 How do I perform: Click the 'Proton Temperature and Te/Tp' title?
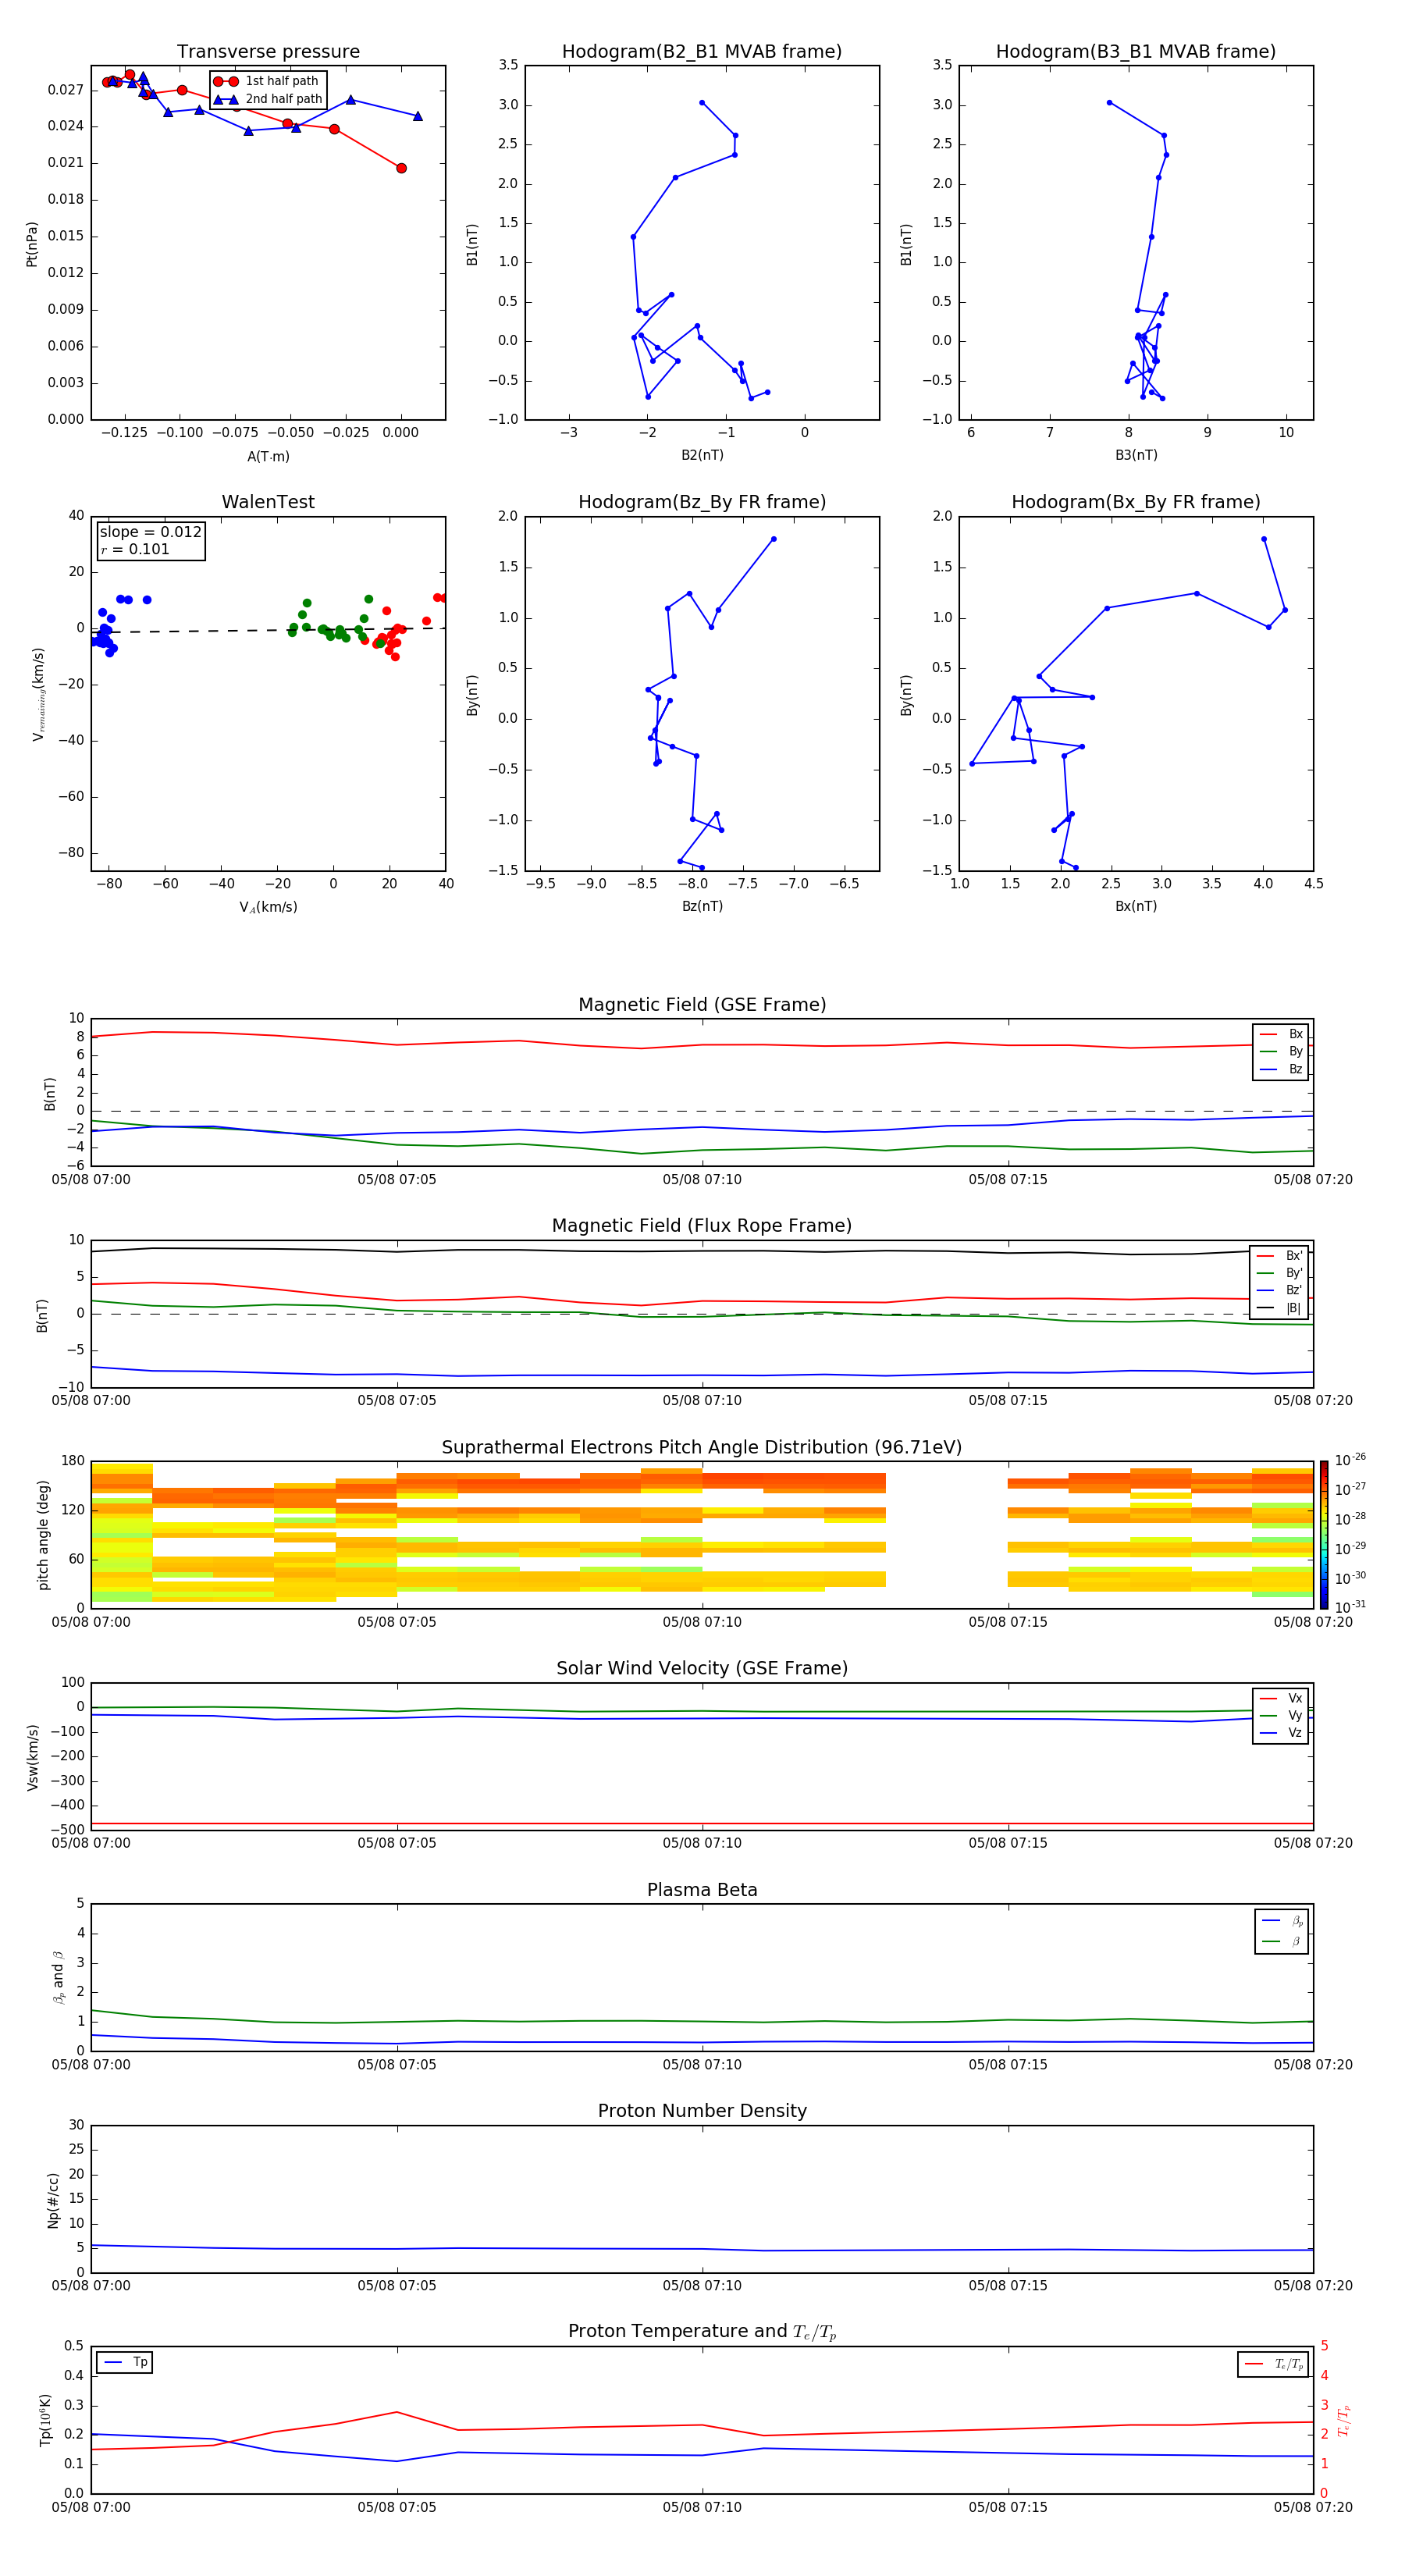pos(702,2331)
